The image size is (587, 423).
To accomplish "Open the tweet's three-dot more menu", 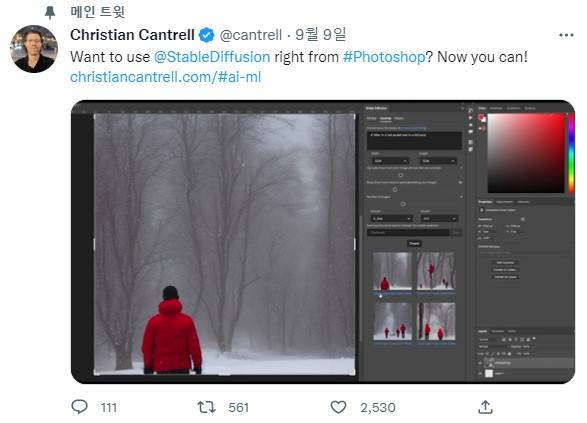I will (566, 35).
